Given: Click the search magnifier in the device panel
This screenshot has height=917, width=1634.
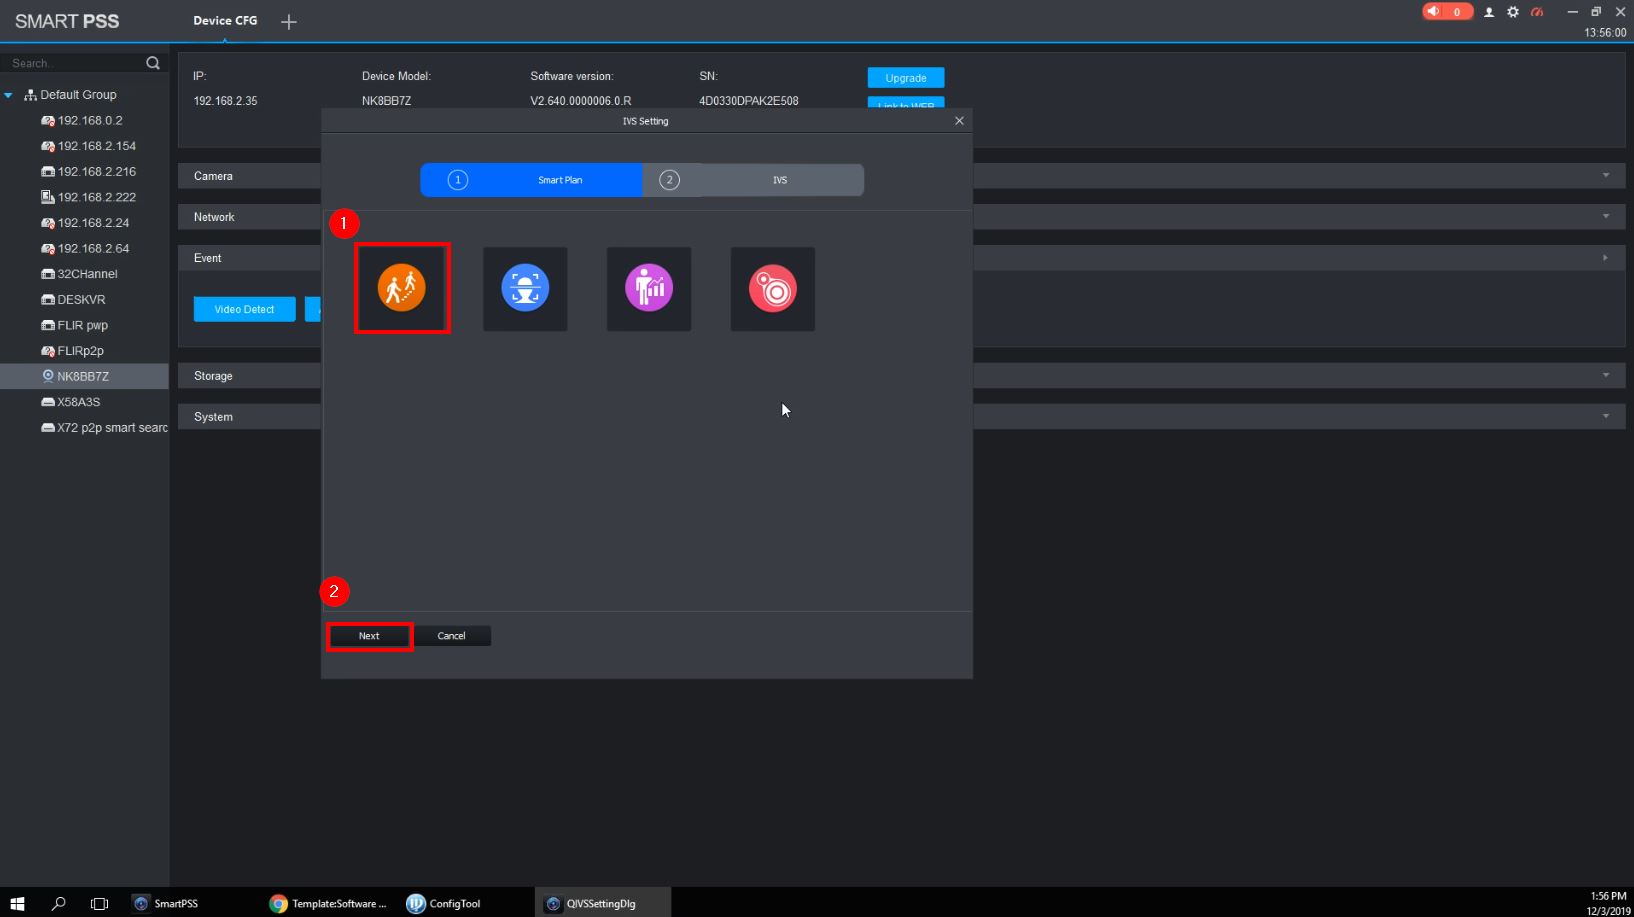Looking at the screenshot, I should (x=153, y=63).
